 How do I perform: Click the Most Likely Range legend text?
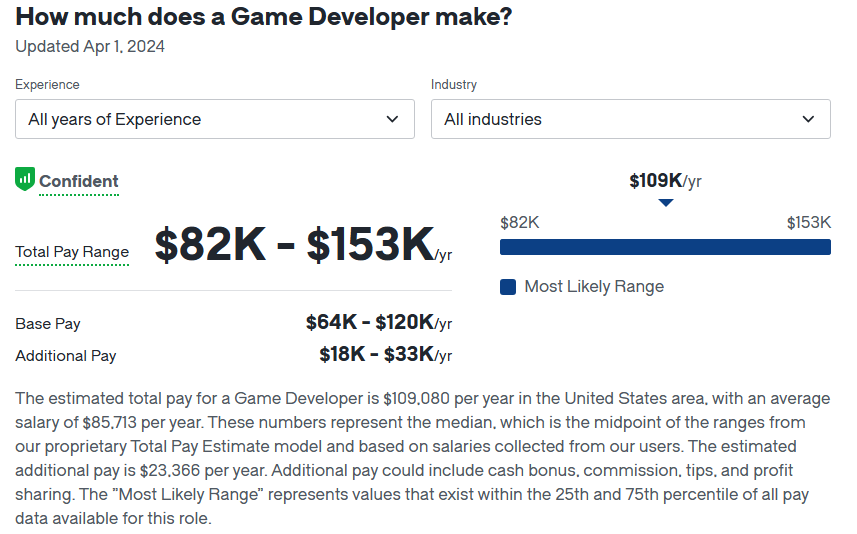point(594,286)
